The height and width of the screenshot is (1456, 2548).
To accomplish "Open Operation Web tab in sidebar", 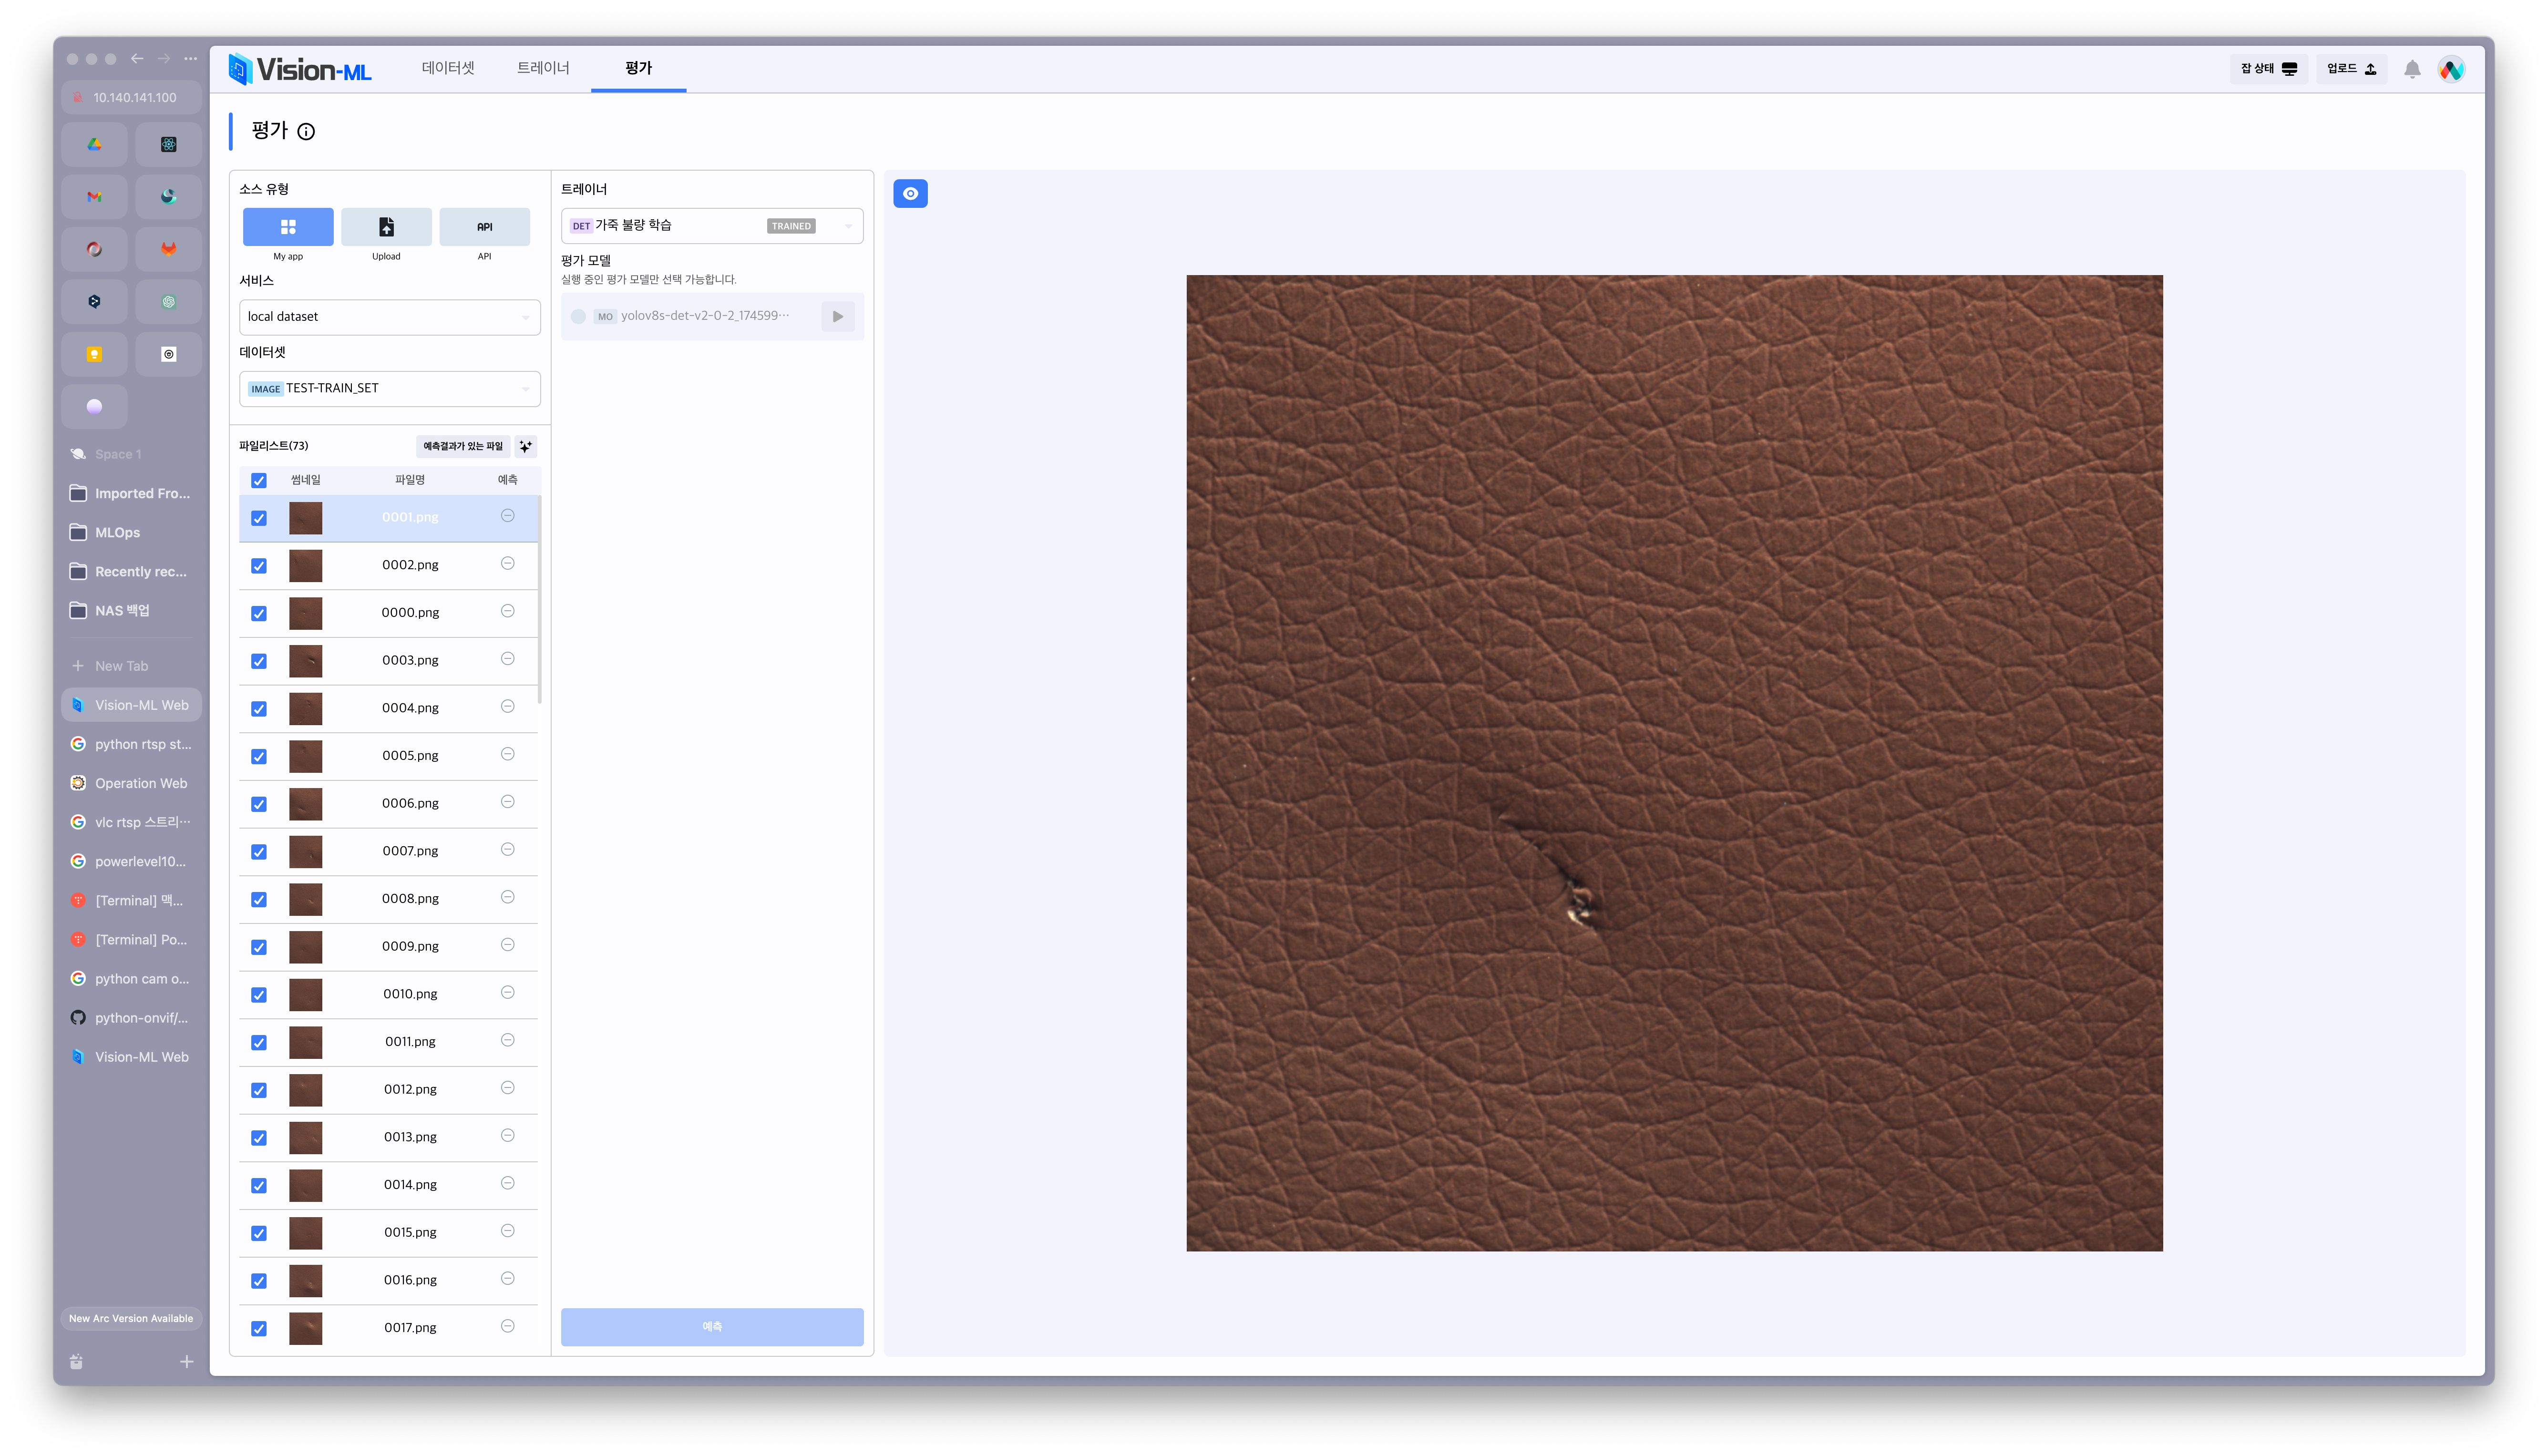I will [131, 783].
